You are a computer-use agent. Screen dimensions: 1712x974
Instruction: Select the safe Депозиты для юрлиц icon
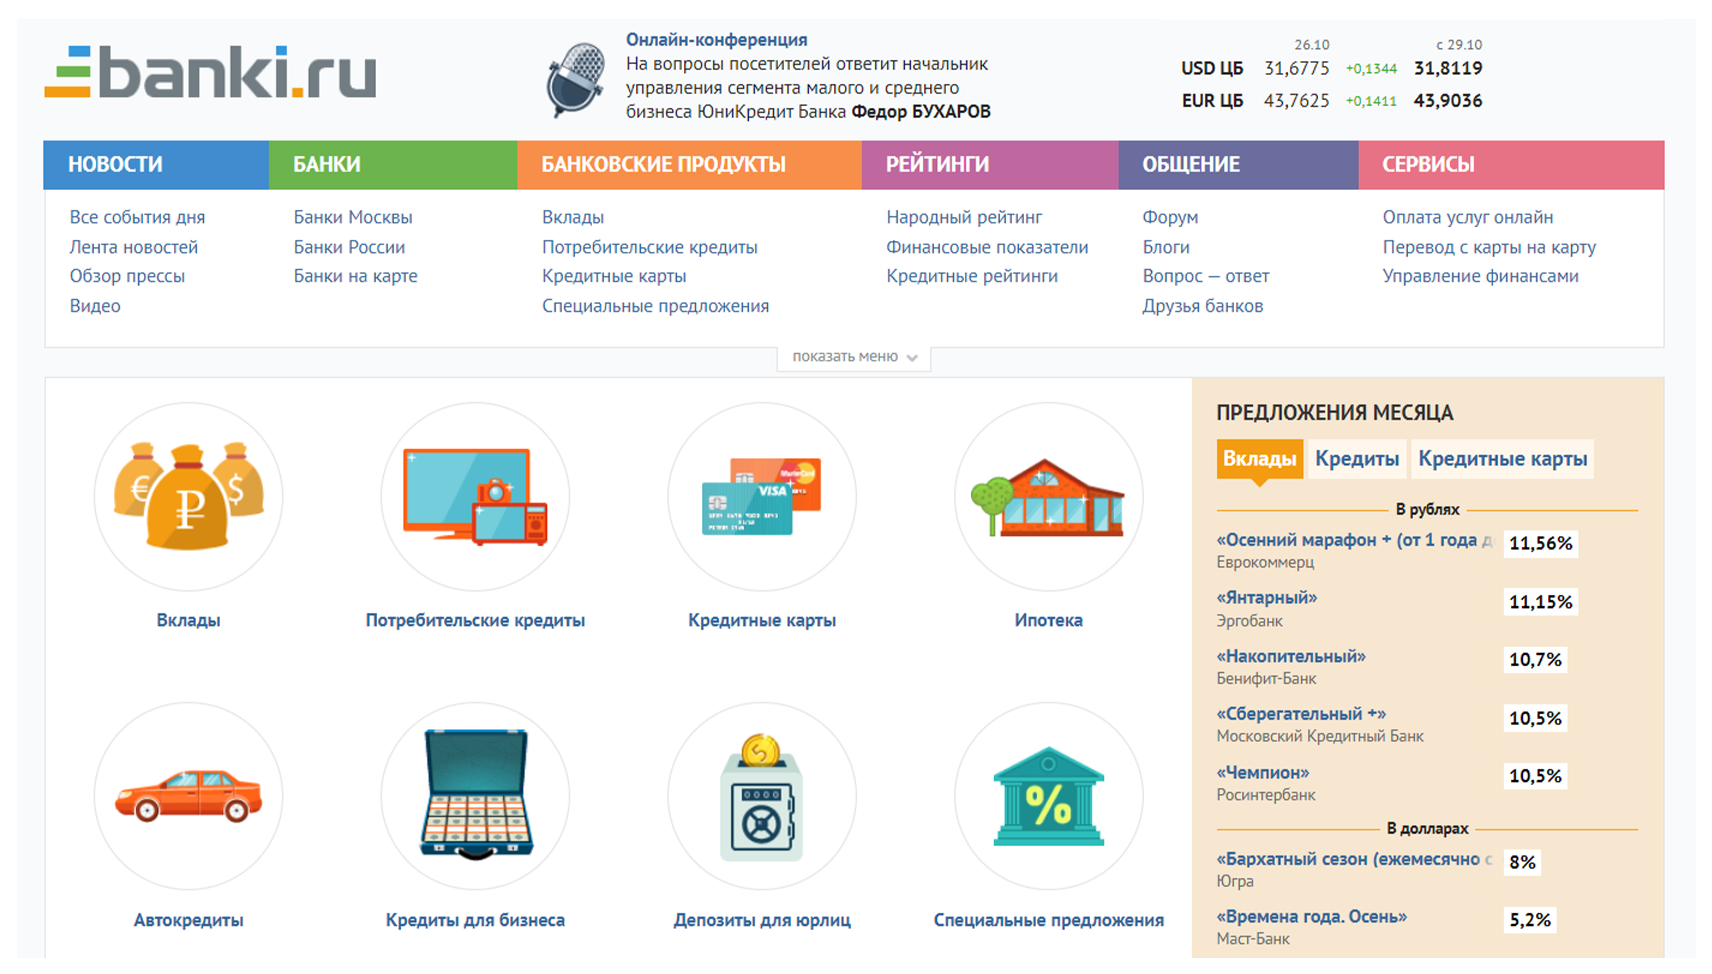pyautogui.click(x=761, y=796)
